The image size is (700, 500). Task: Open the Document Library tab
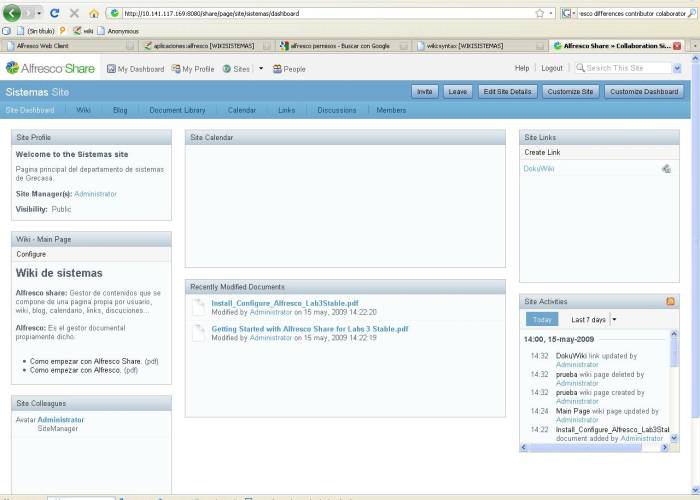coord(177,110)
